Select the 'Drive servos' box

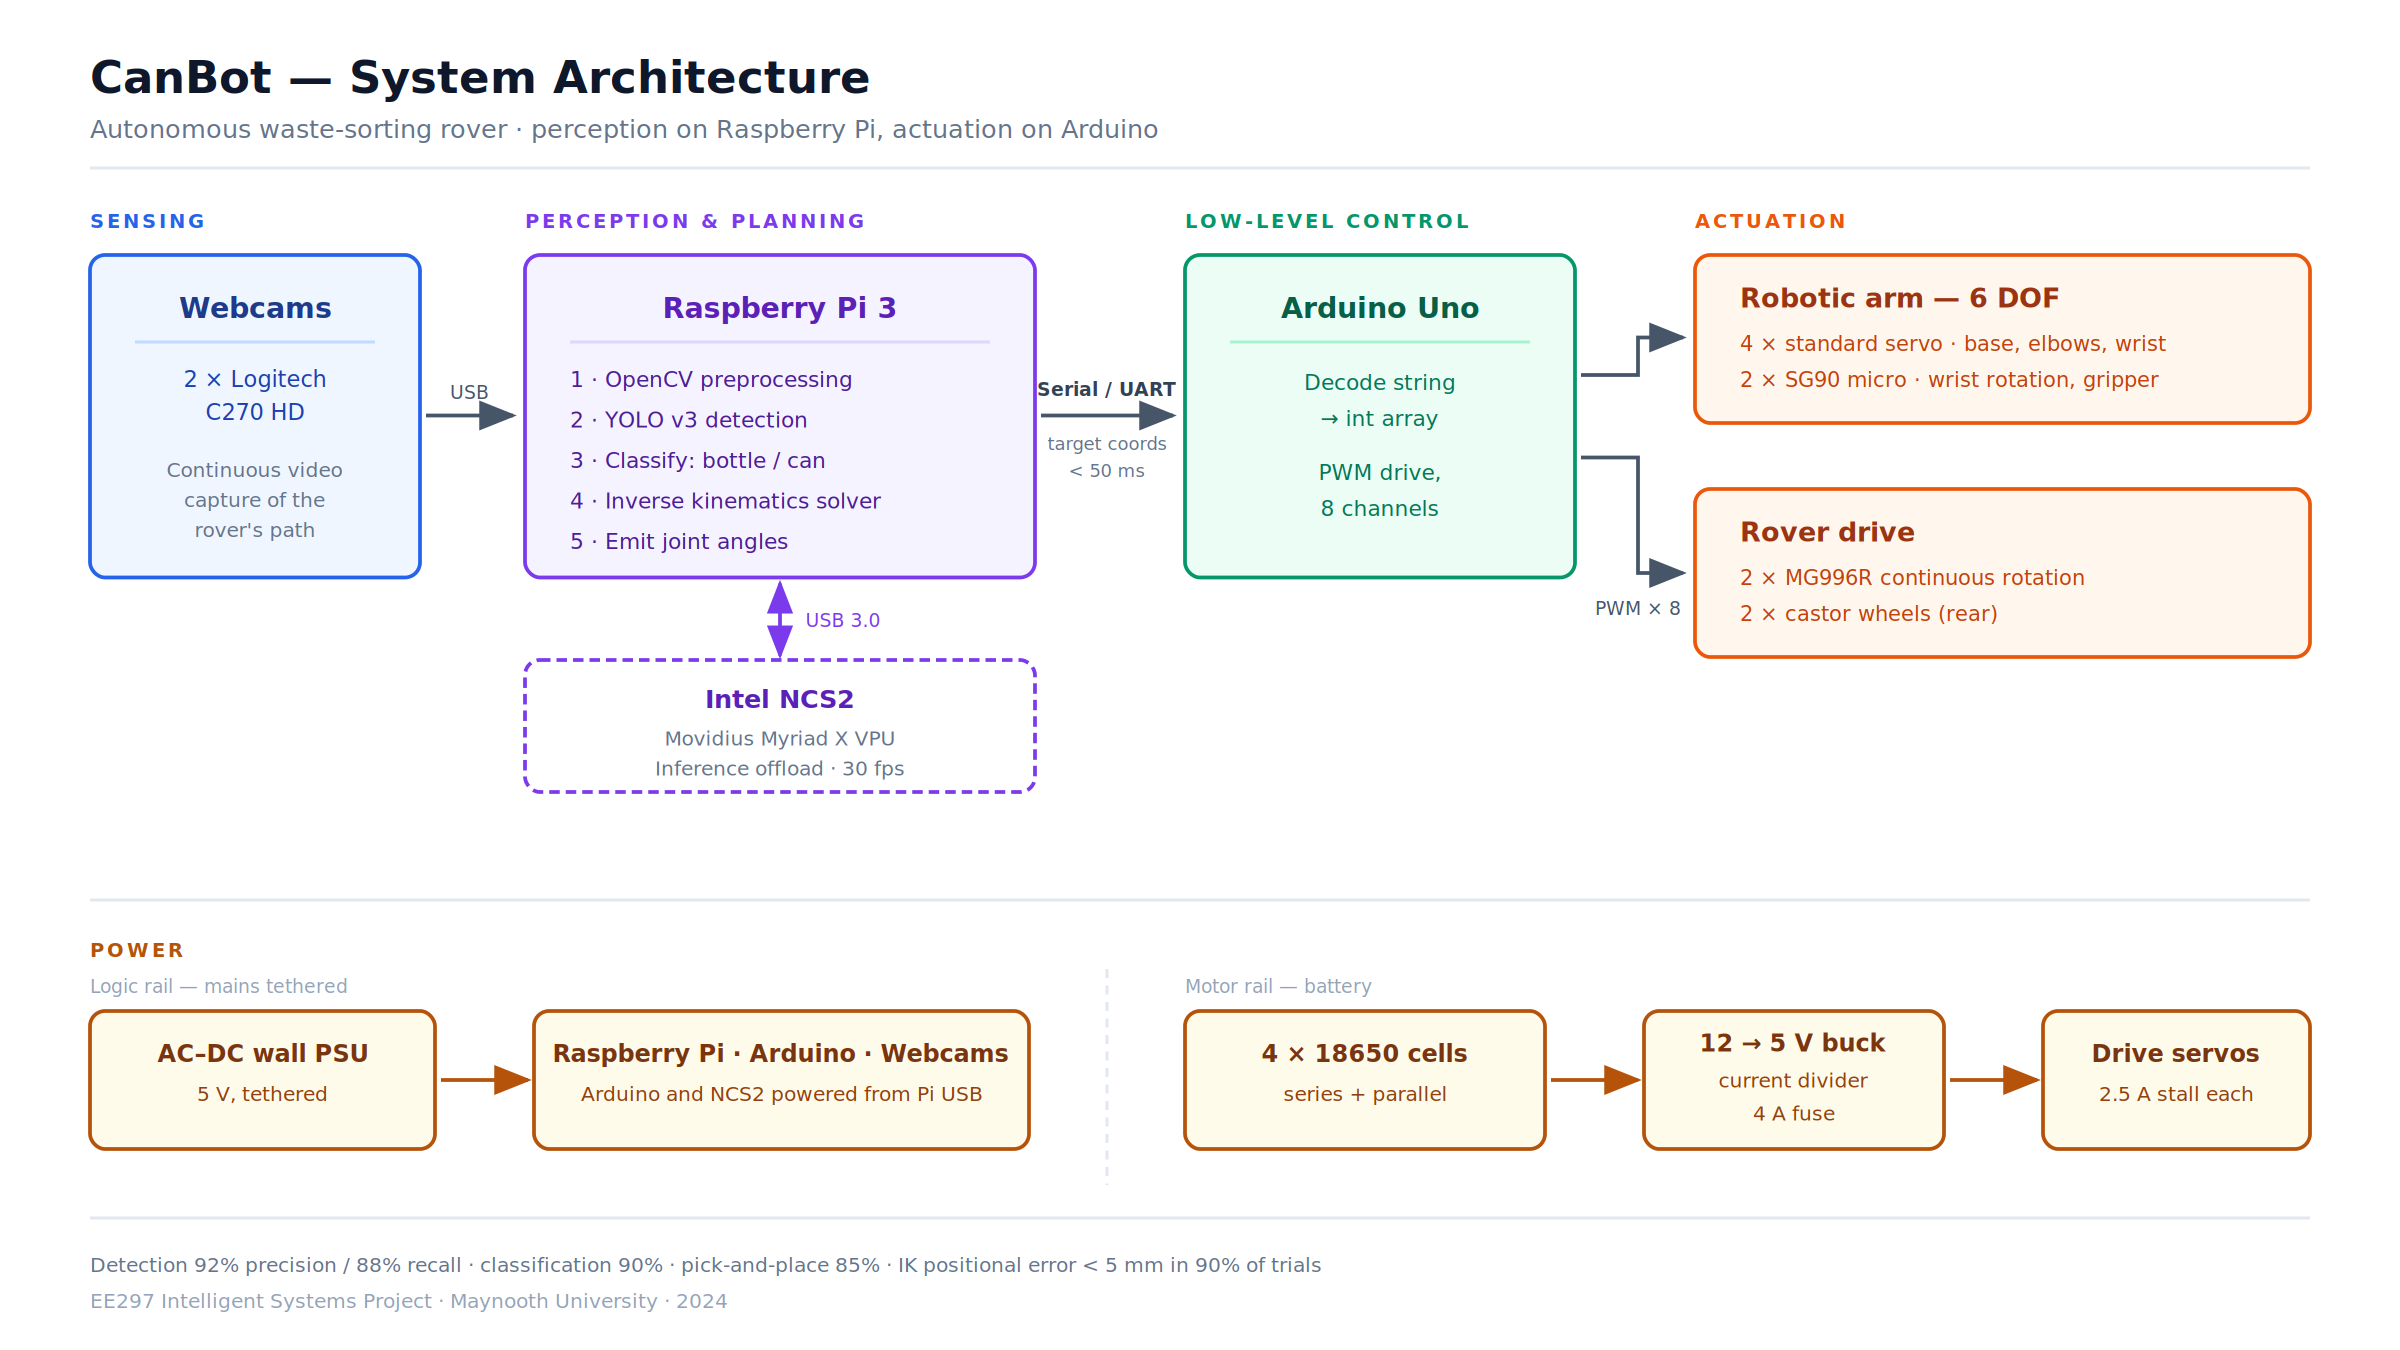pyautogui.click(x=2176, y=1080)
